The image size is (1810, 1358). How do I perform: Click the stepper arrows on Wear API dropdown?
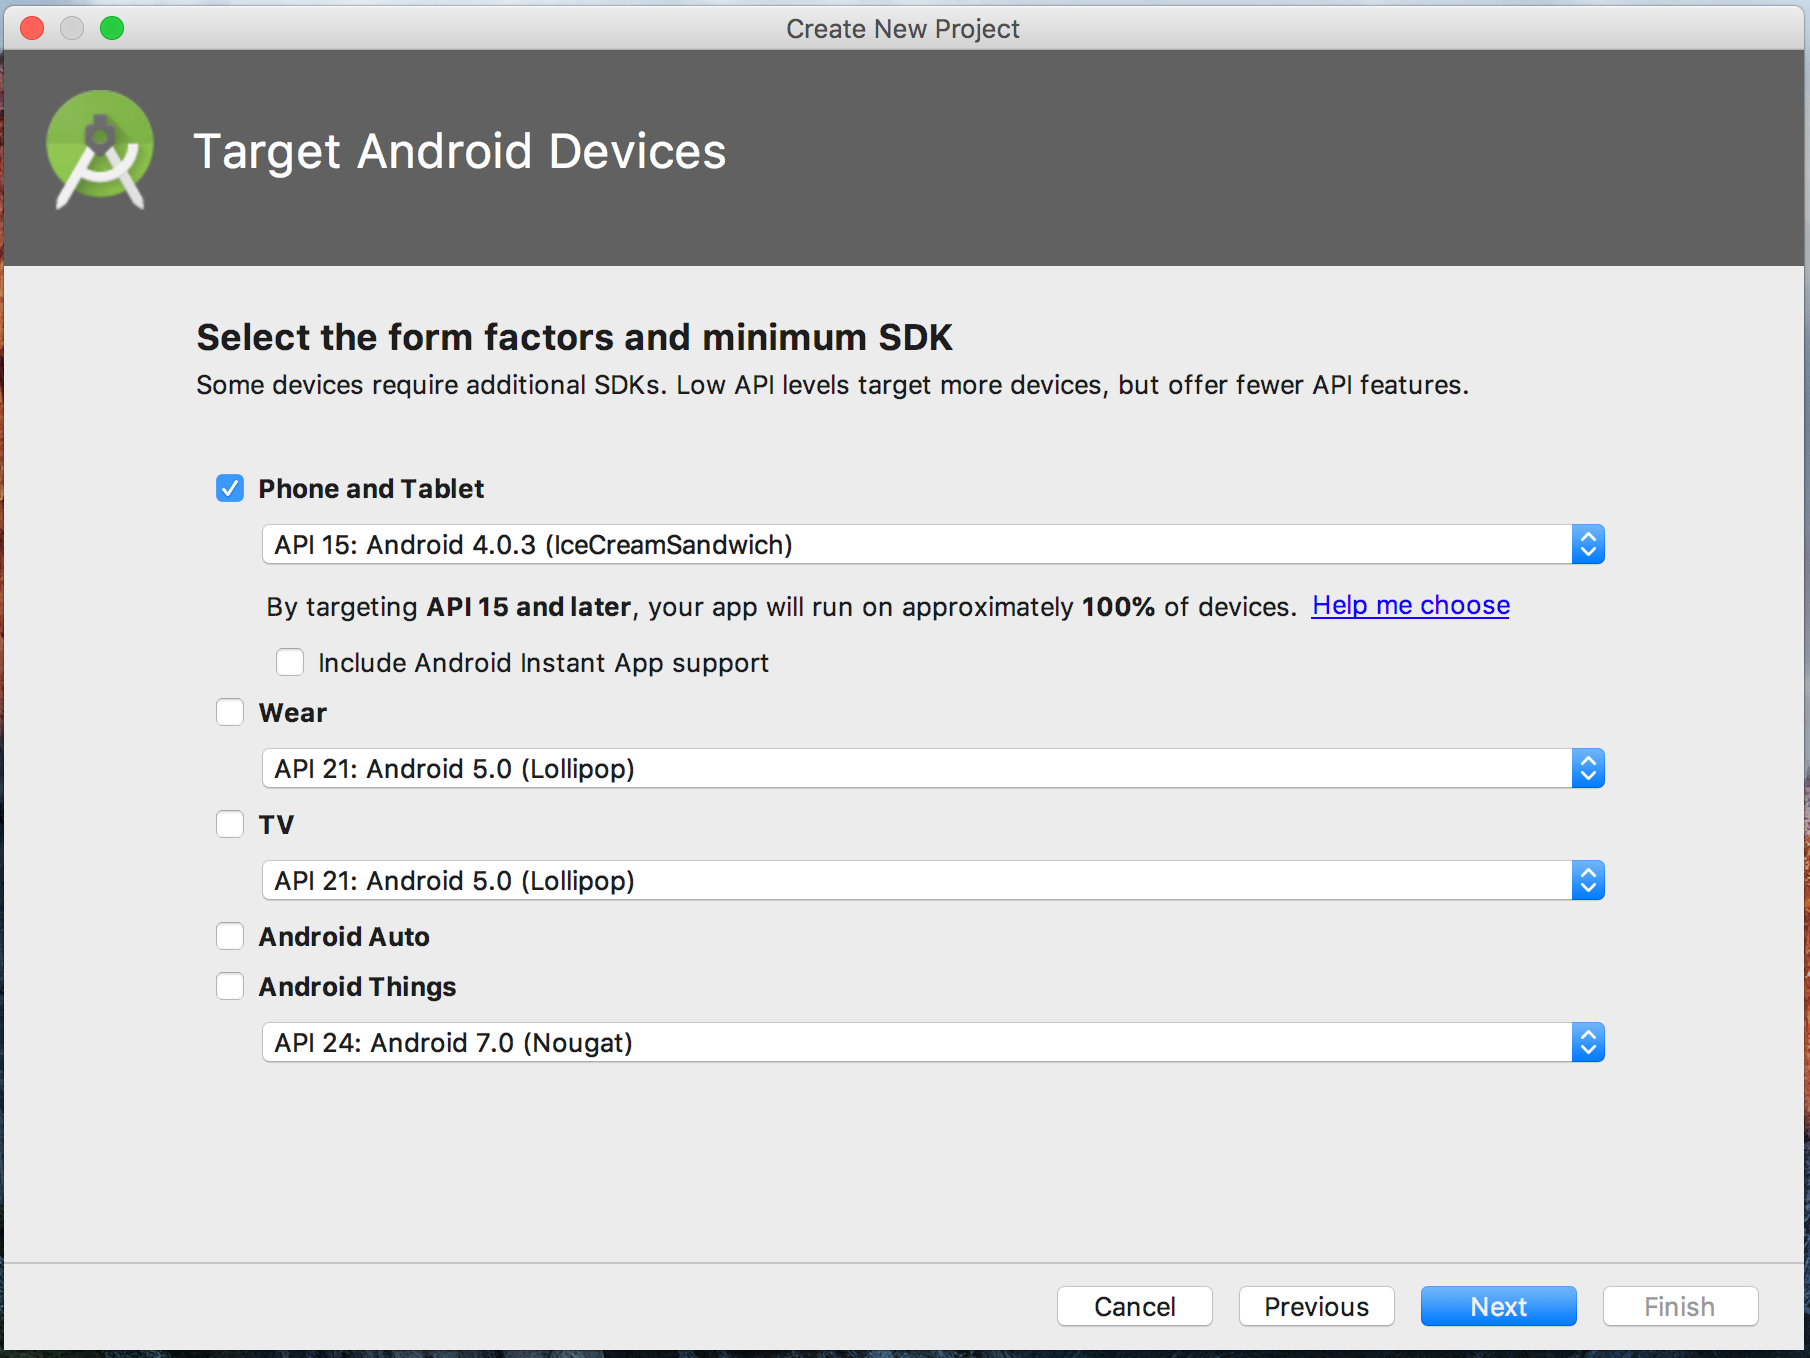click(x=1588, y=768)
